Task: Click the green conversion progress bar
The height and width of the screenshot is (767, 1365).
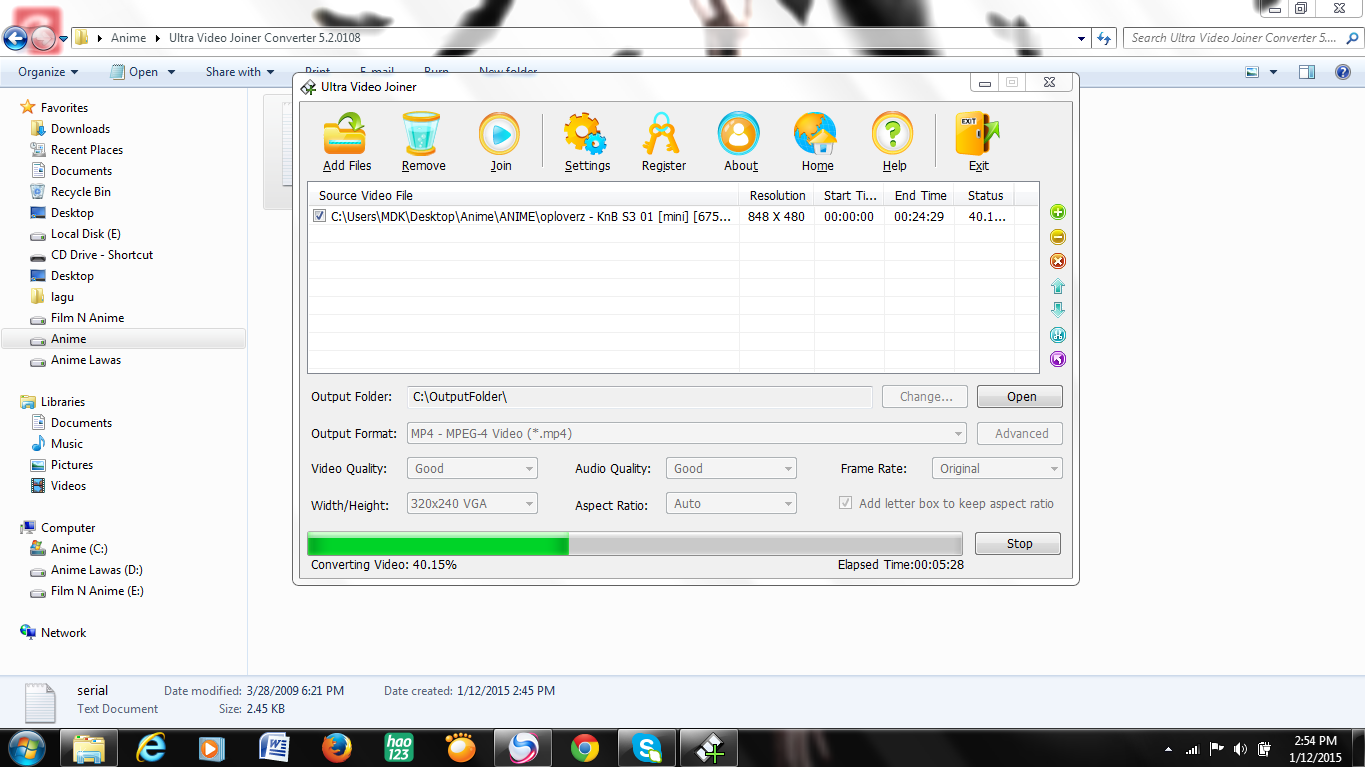Action: (x=634, y=544)
